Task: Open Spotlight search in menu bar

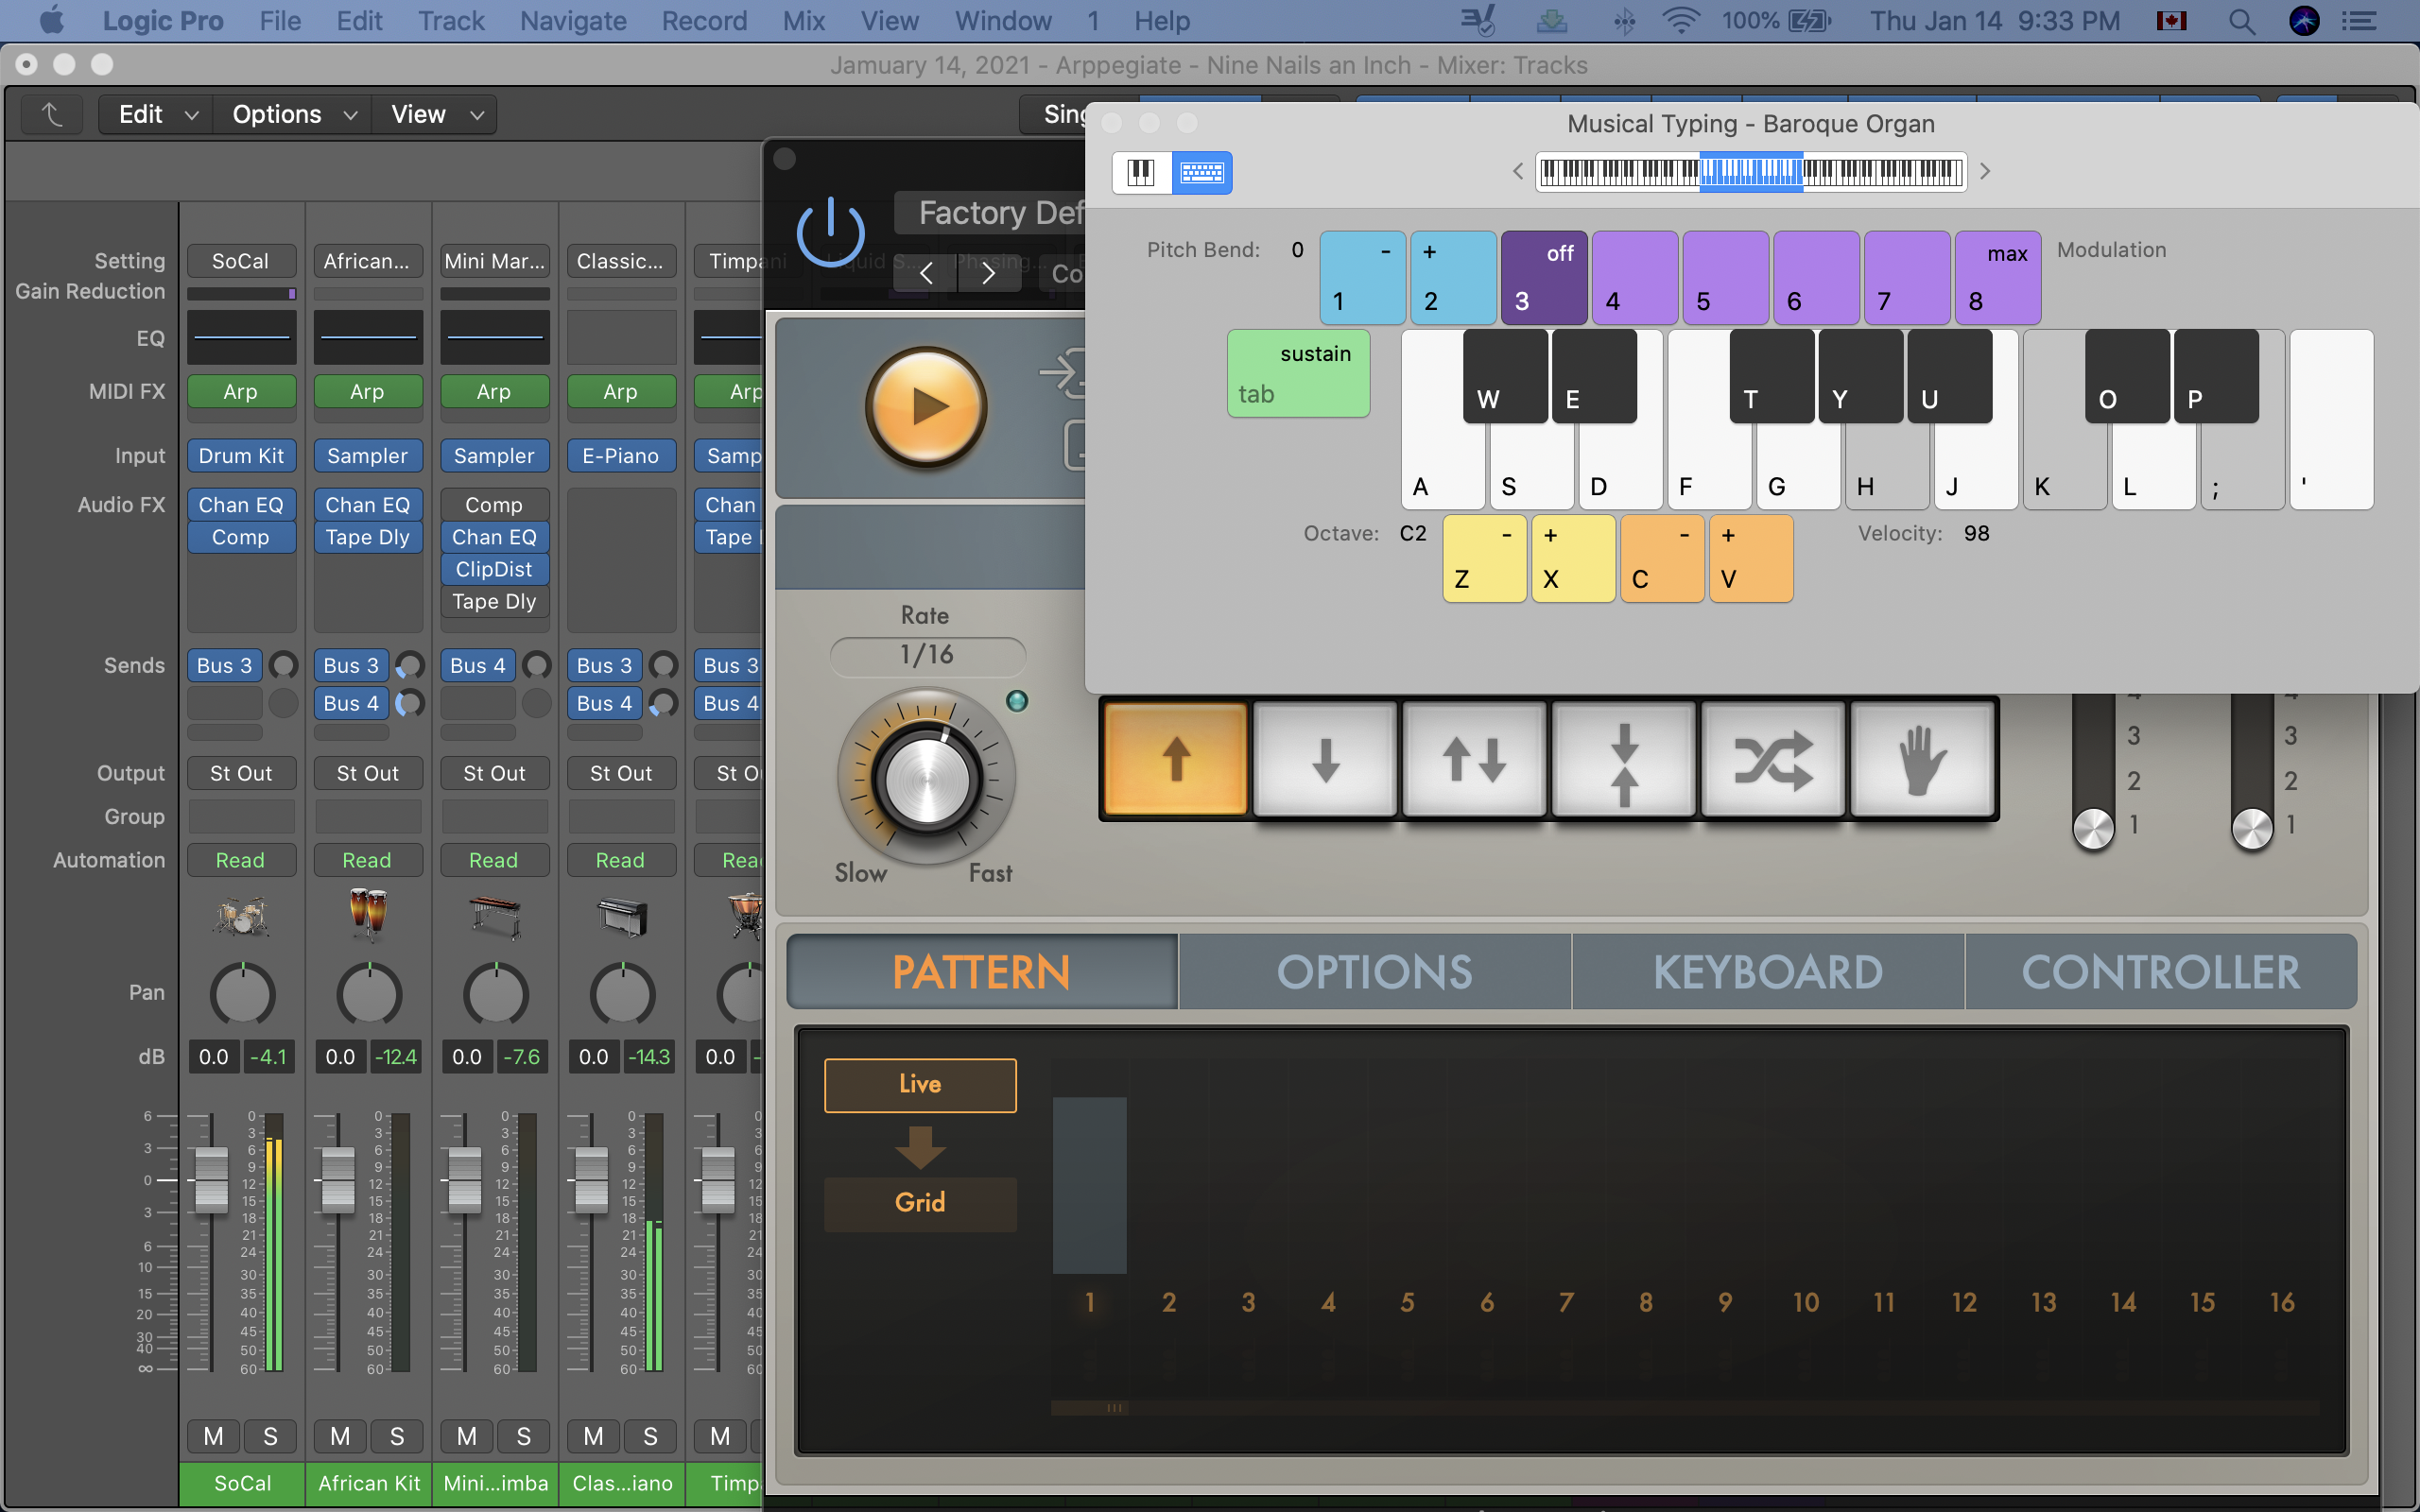Action: [2241, 21]
